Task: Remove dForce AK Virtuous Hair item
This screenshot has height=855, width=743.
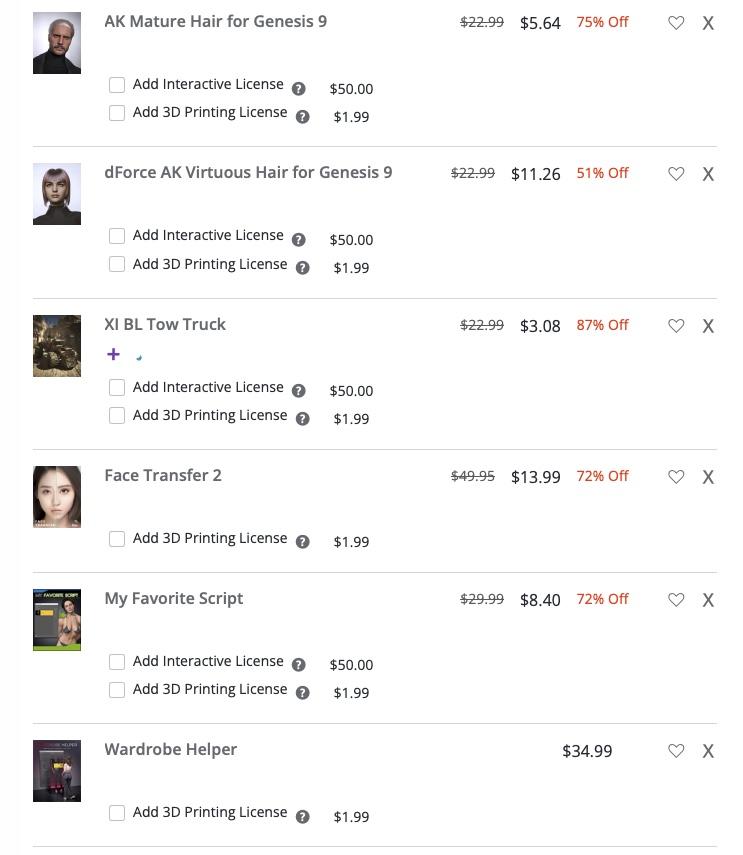Action: (x=708, y=174)
